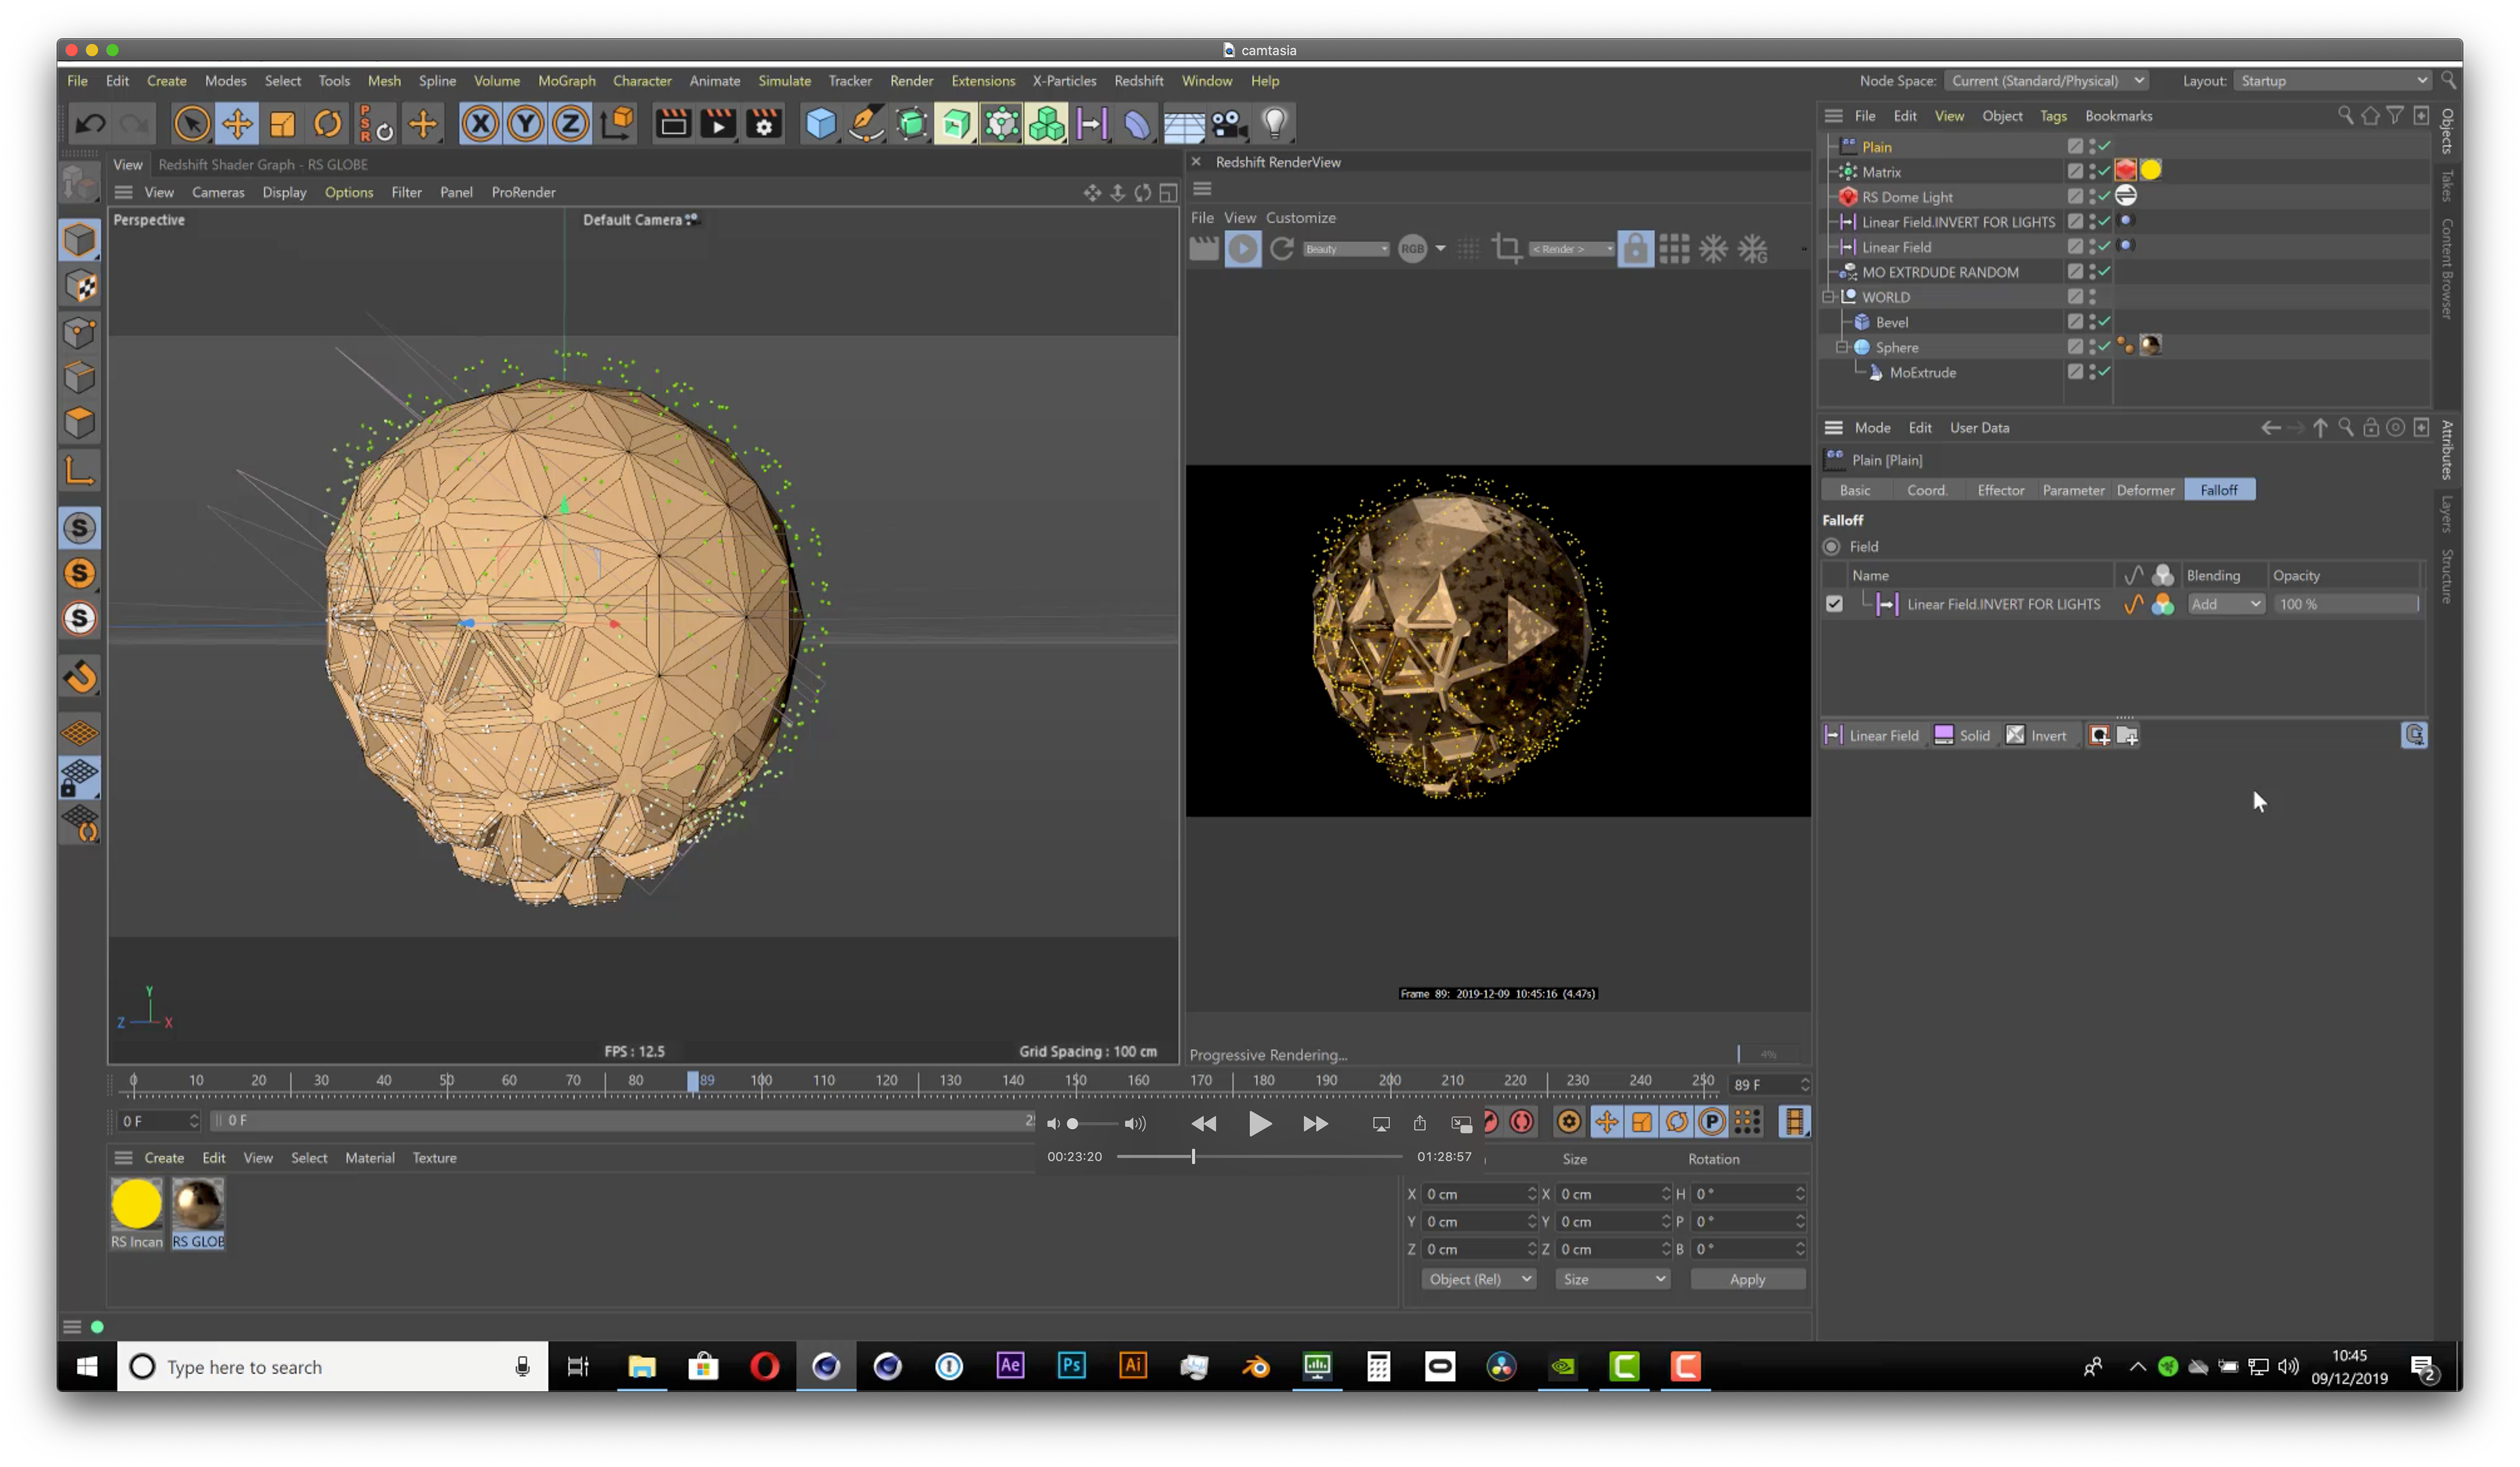The height and width of the screenshot is (1467, 2520).
Task: Select the Rotate tool
Action: [327, 124]
